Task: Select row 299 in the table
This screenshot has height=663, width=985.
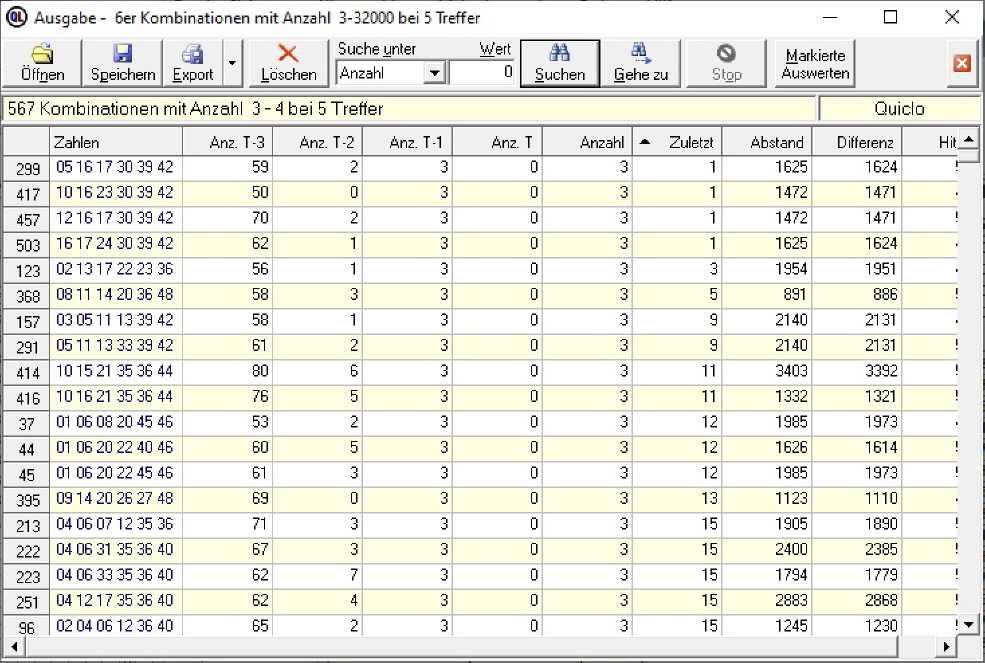Action: (27, 169)
